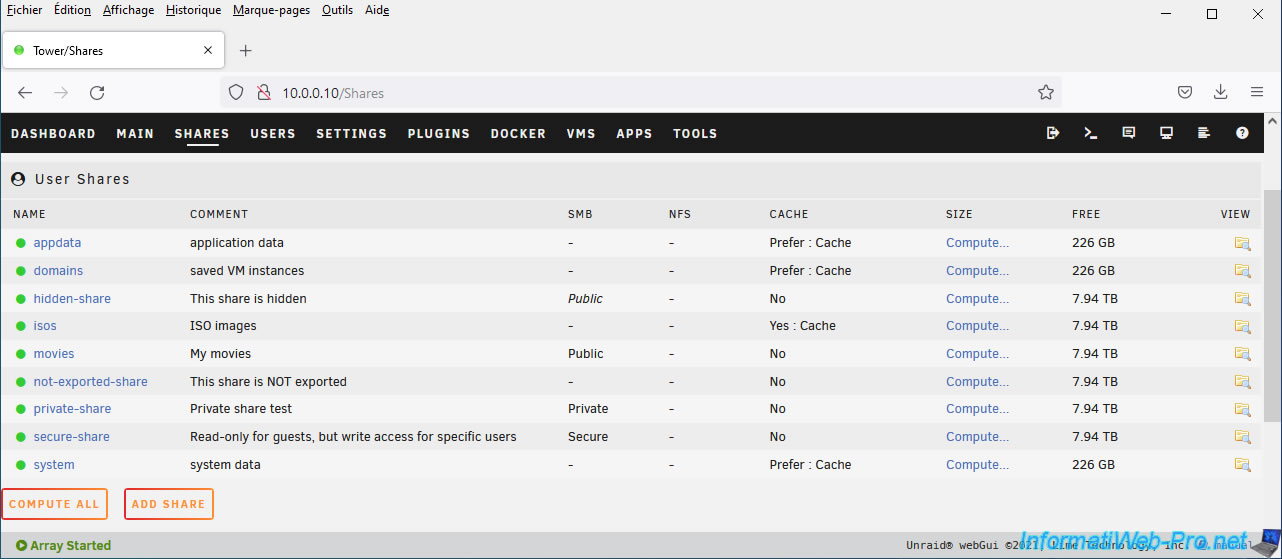Switch to the Dashboard tab
Screen dimensions: 1282x559
click(x=53, y=134)
